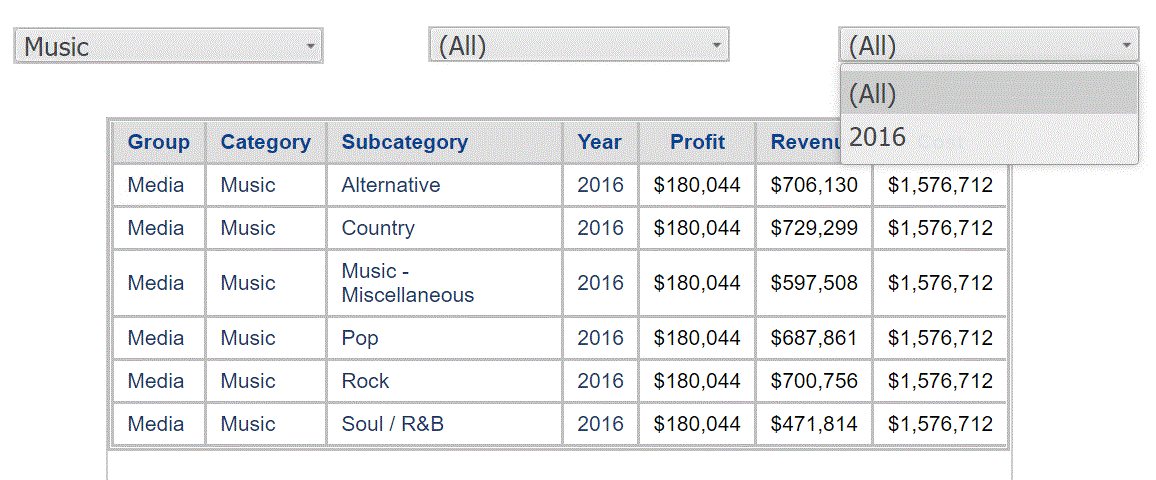
Task: Select the Alternative subcategory cell
Action: pos(445,185)
